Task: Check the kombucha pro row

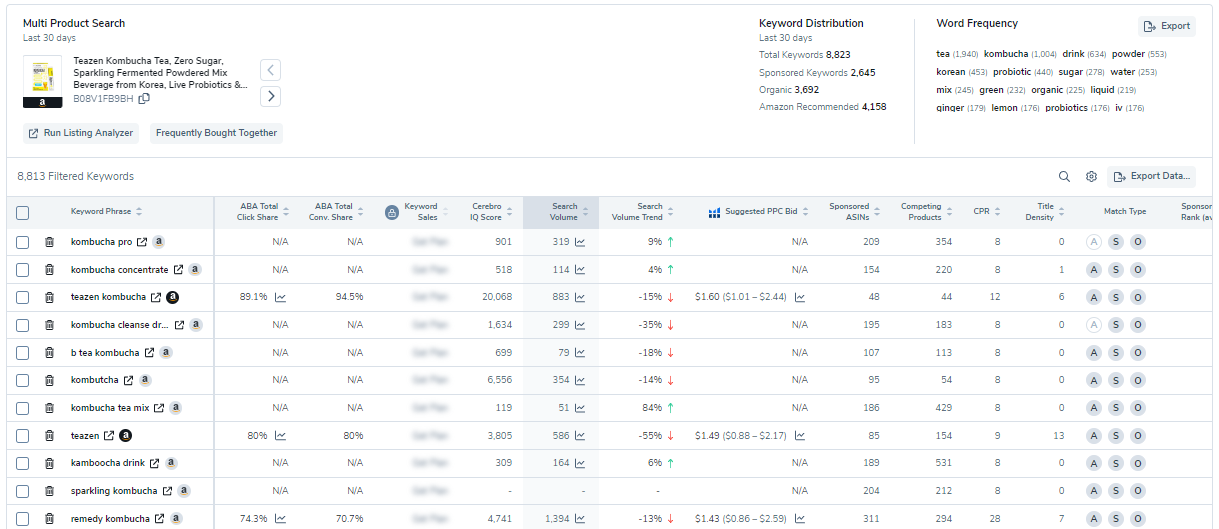Action: click(23, 242)
